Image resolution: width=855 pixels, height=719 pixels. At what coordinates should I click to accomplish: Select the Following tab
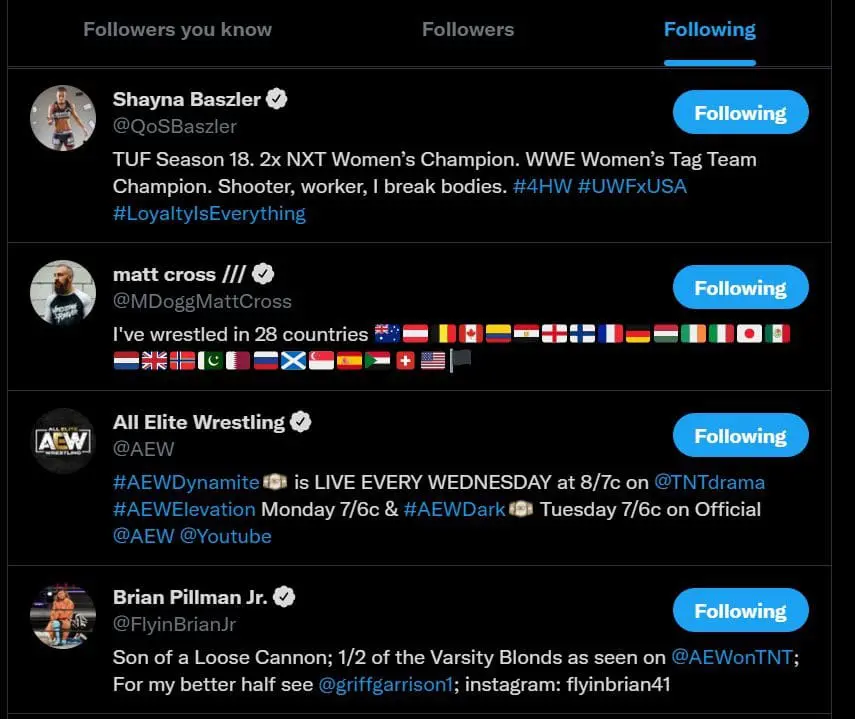pos(709,29)
